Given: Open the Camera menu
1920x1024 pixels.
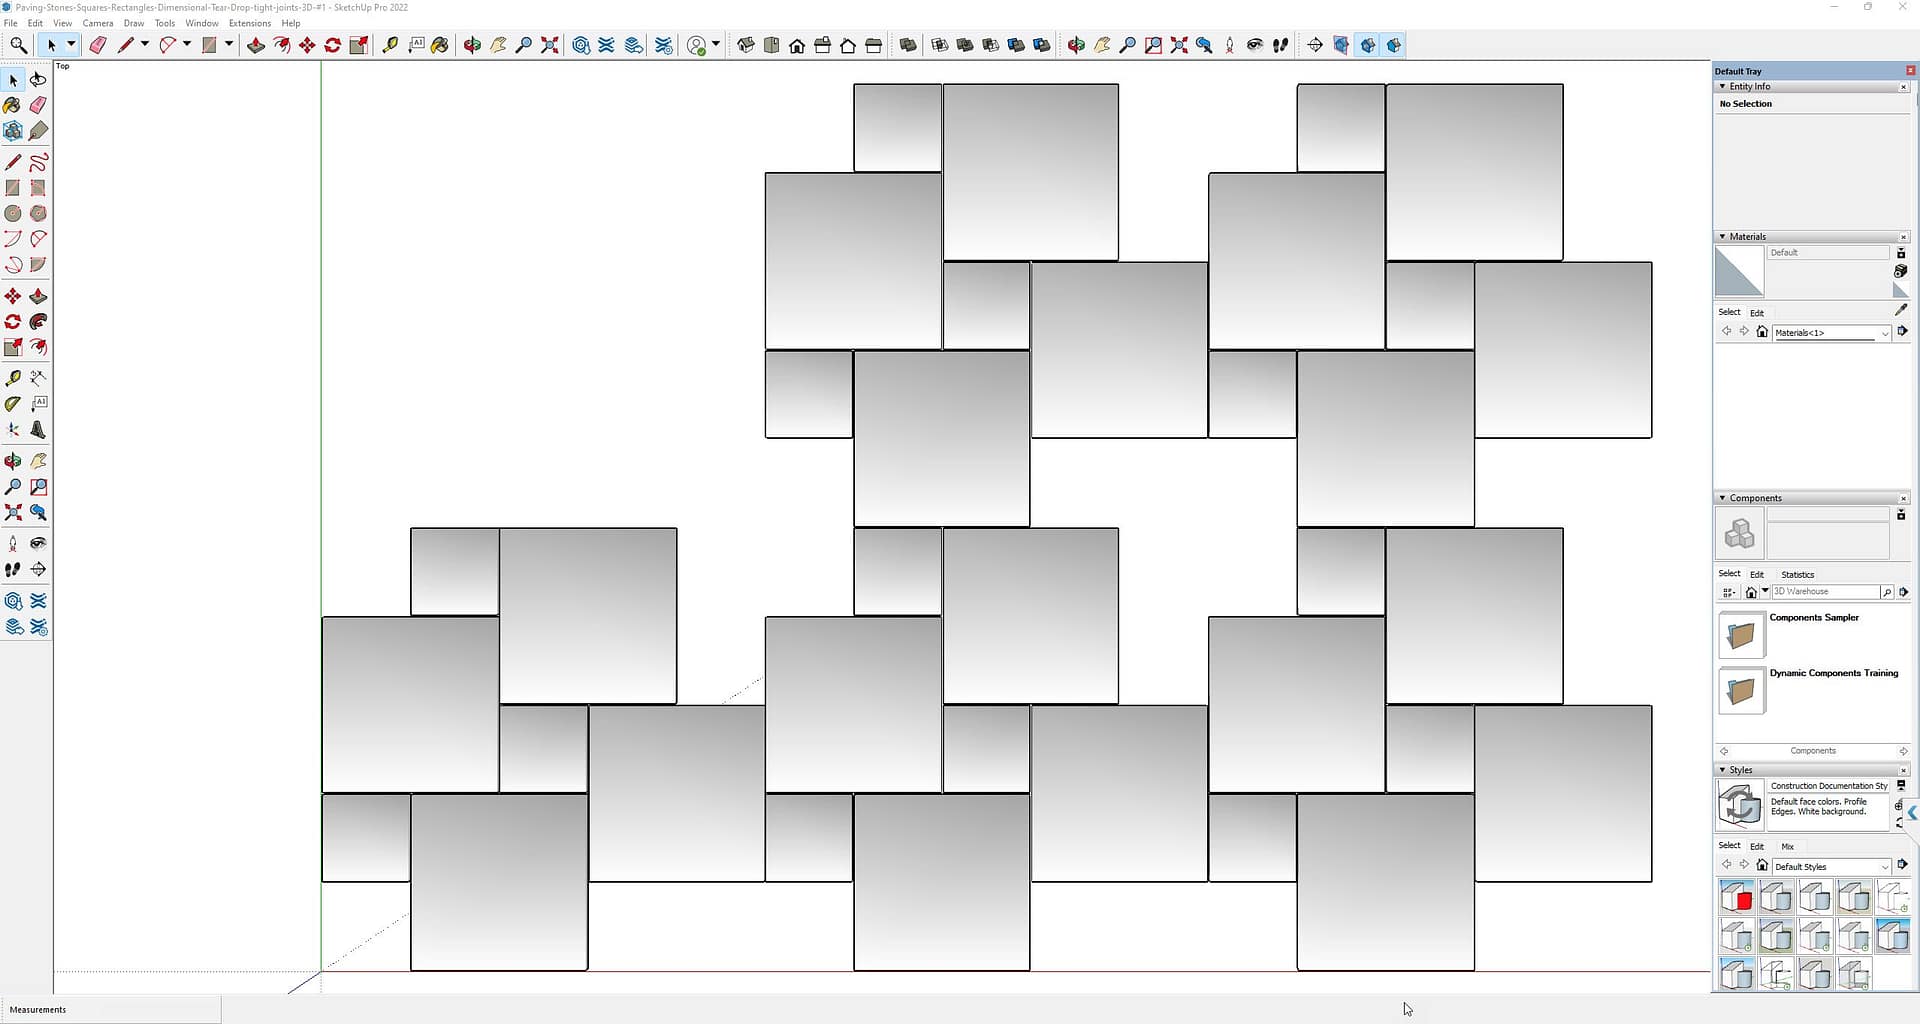Looking at the screenshot, I should (98, 23).
